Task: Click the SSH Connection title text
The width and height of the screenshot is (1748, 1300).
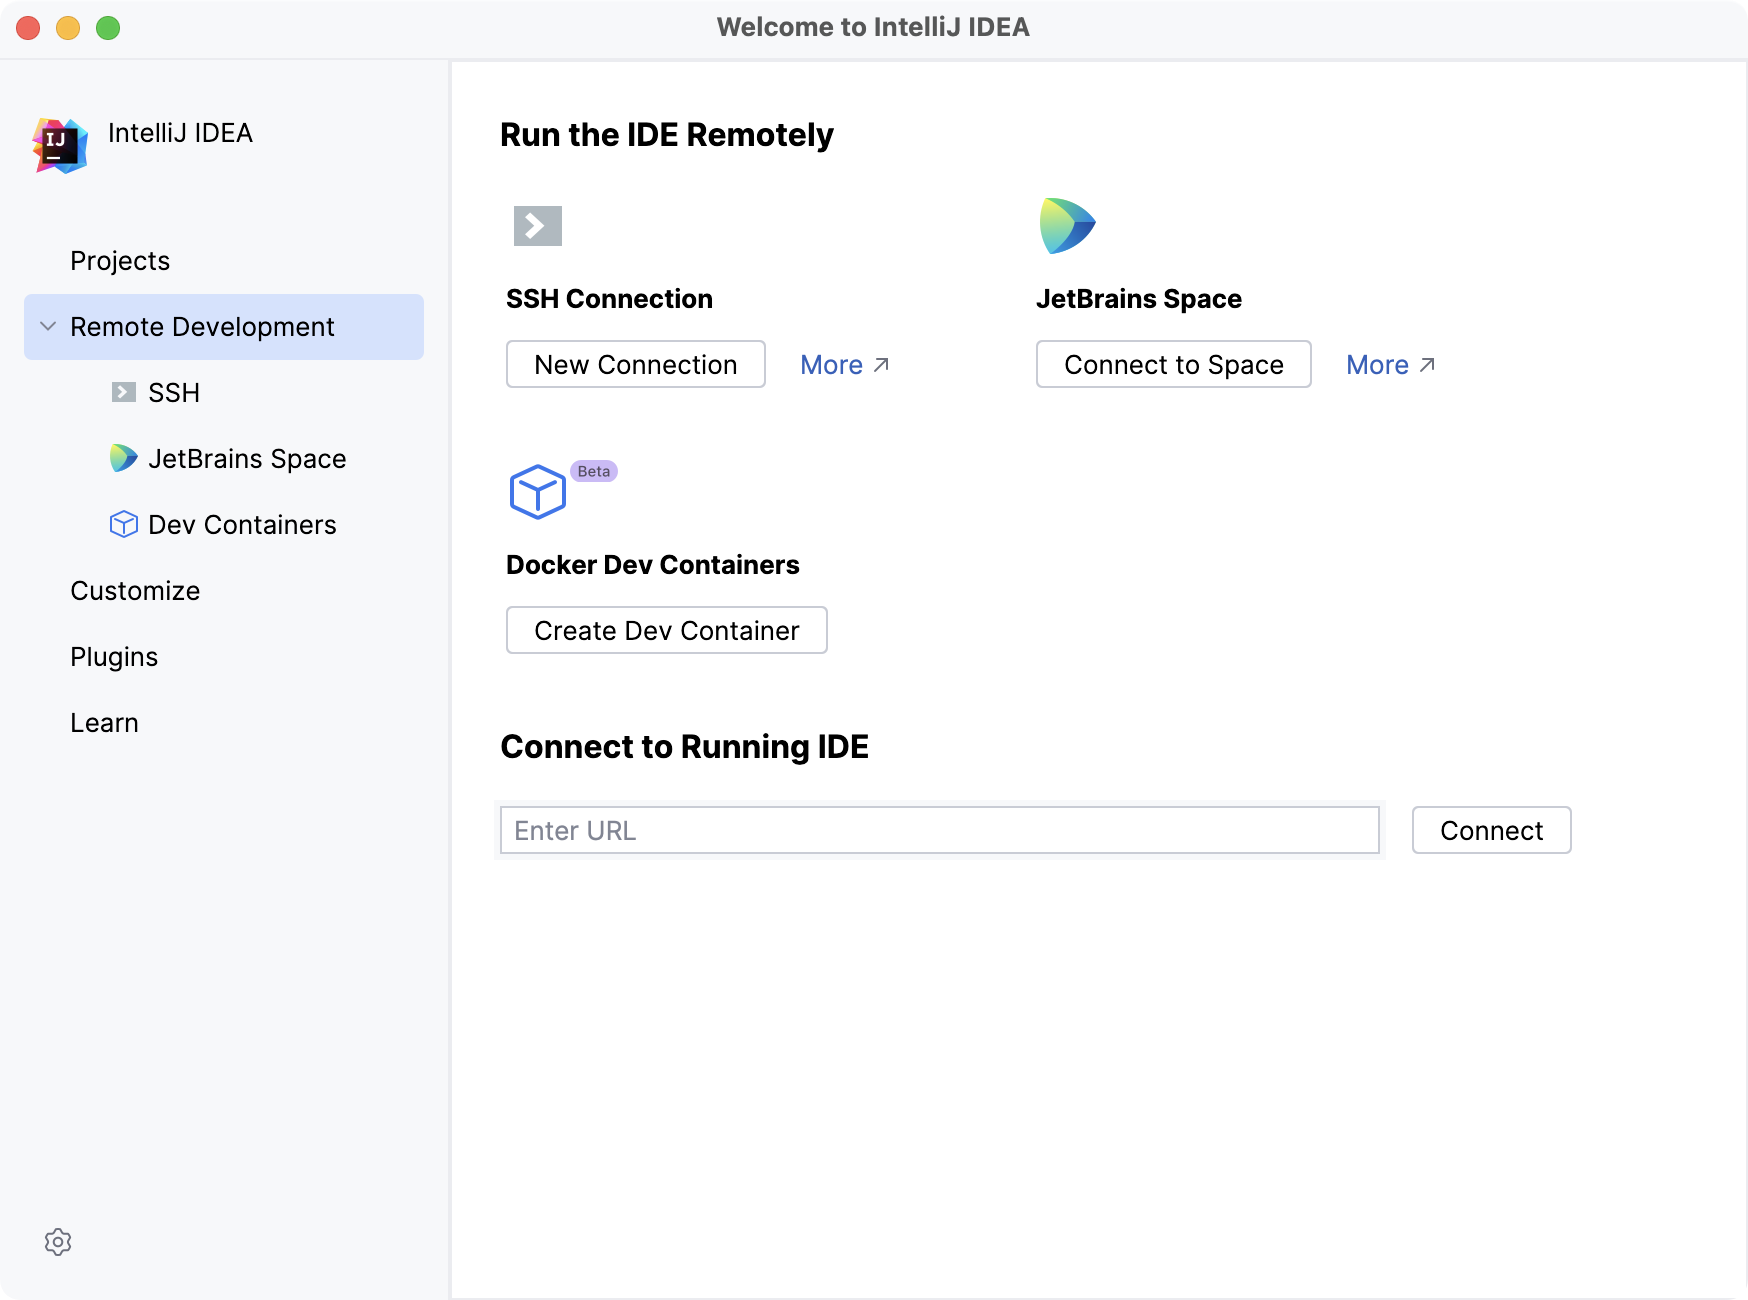Action: [610, 299]
